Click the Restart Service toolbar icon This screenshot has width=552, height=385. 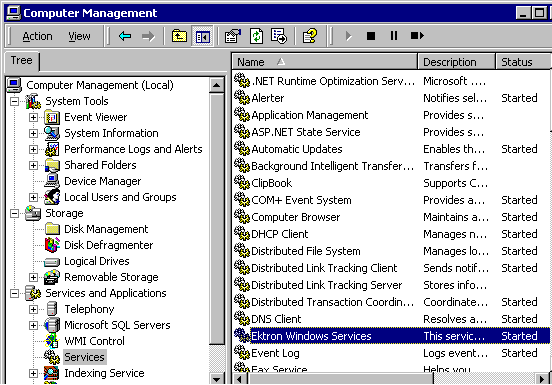pyautogui.click(x=417, y=36)
